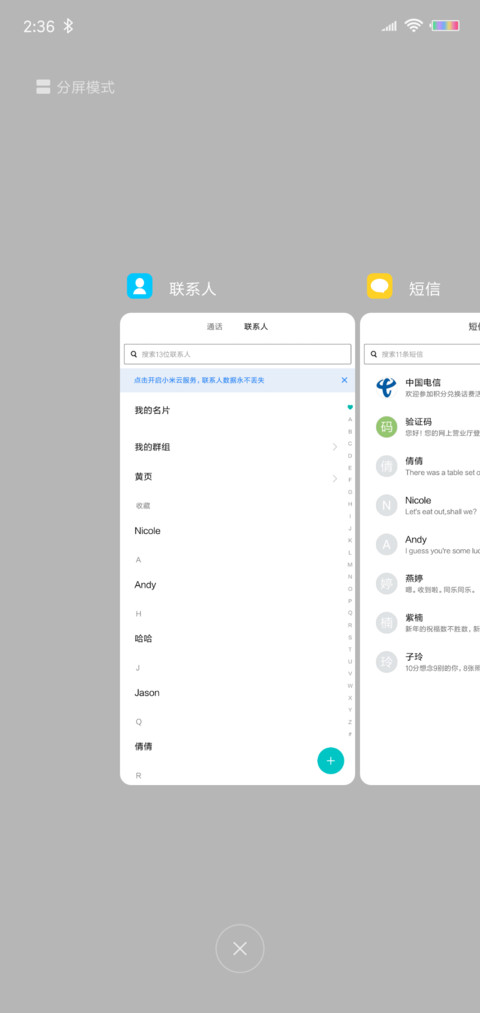Image resolution: width=480 pixels, height=1013 pixels.
Task: Tap the contacts search magnifier icon
Action: [134, 354]
